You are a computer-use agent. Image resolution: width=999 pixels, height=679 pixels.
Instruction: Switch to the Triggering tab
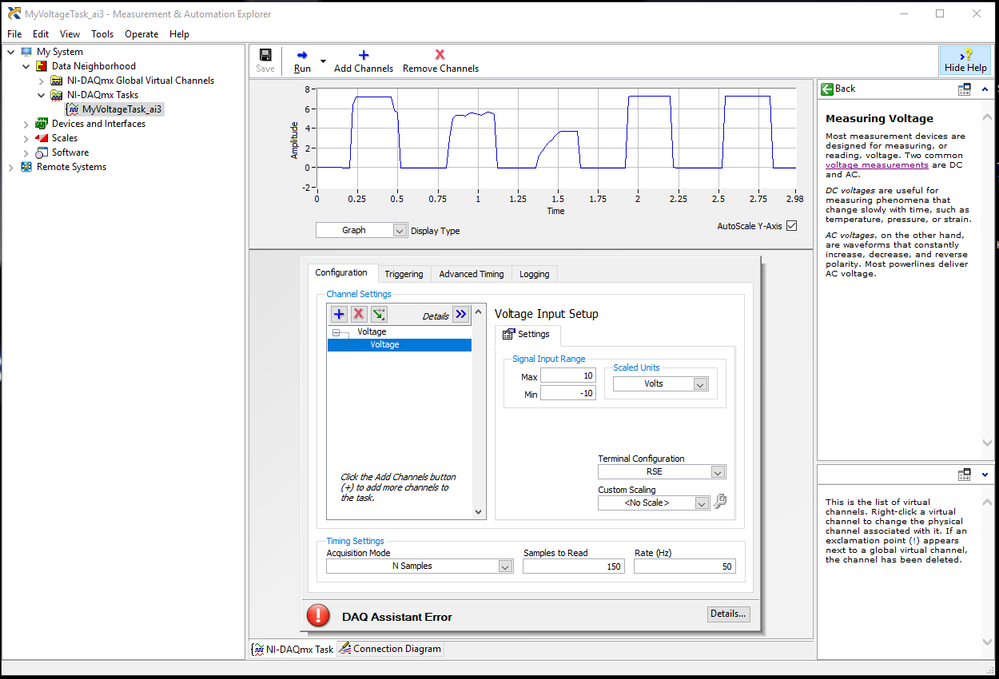tap(404, 274)
